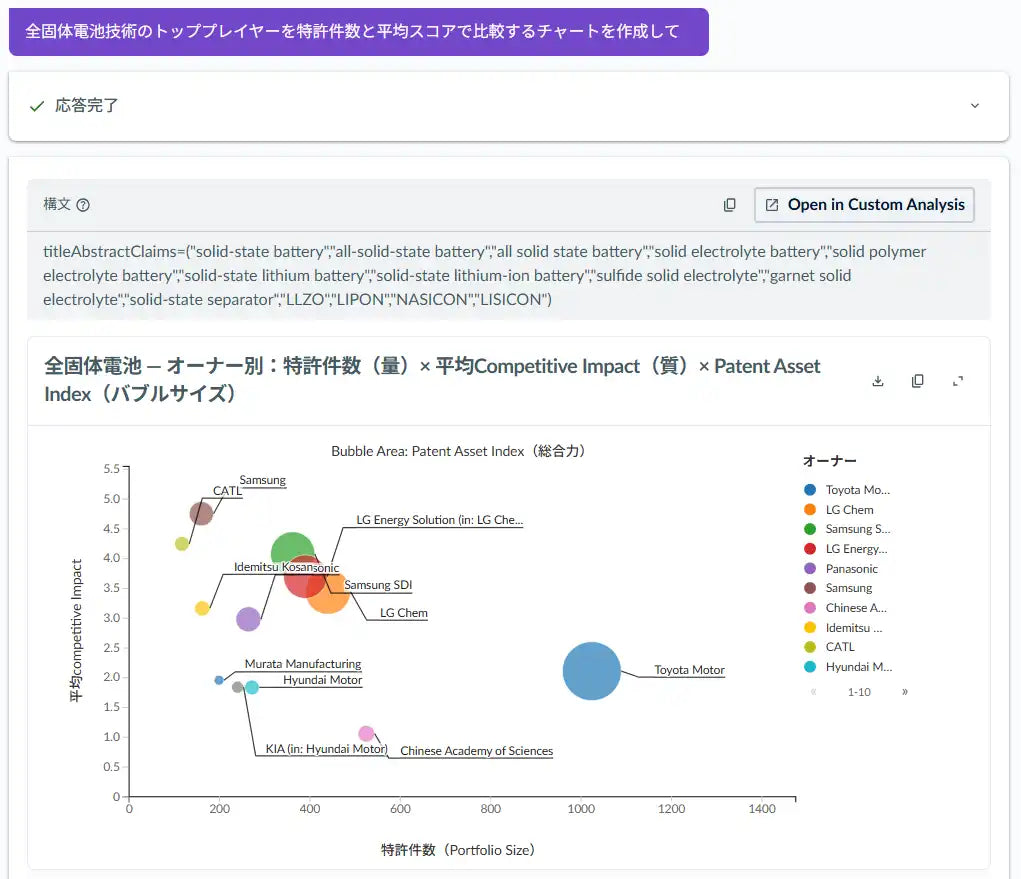Viewport: 1021px width, 879px height.
Task: Toggle Idemitsu legend entry
Action: tap(843, 628)
